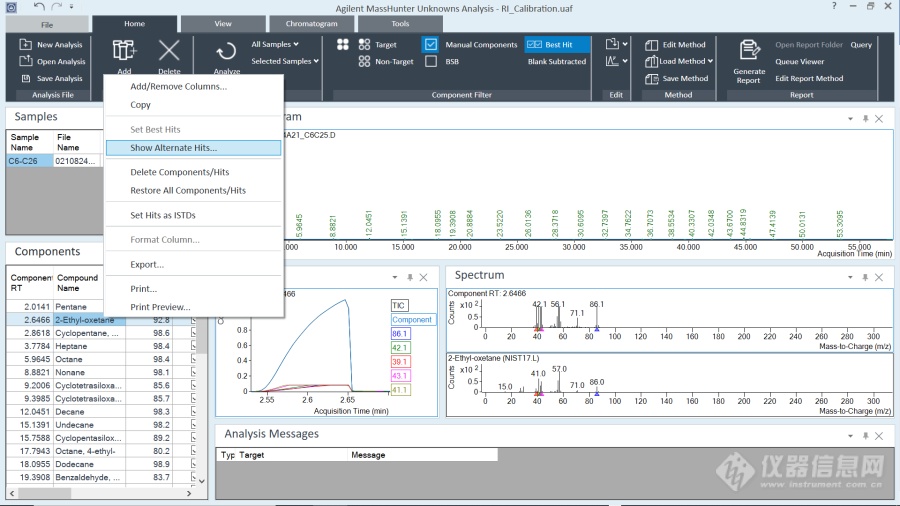Close the Chromatogram panel
This screenshot has height=506, width=900.
click(x=879, y=119)
